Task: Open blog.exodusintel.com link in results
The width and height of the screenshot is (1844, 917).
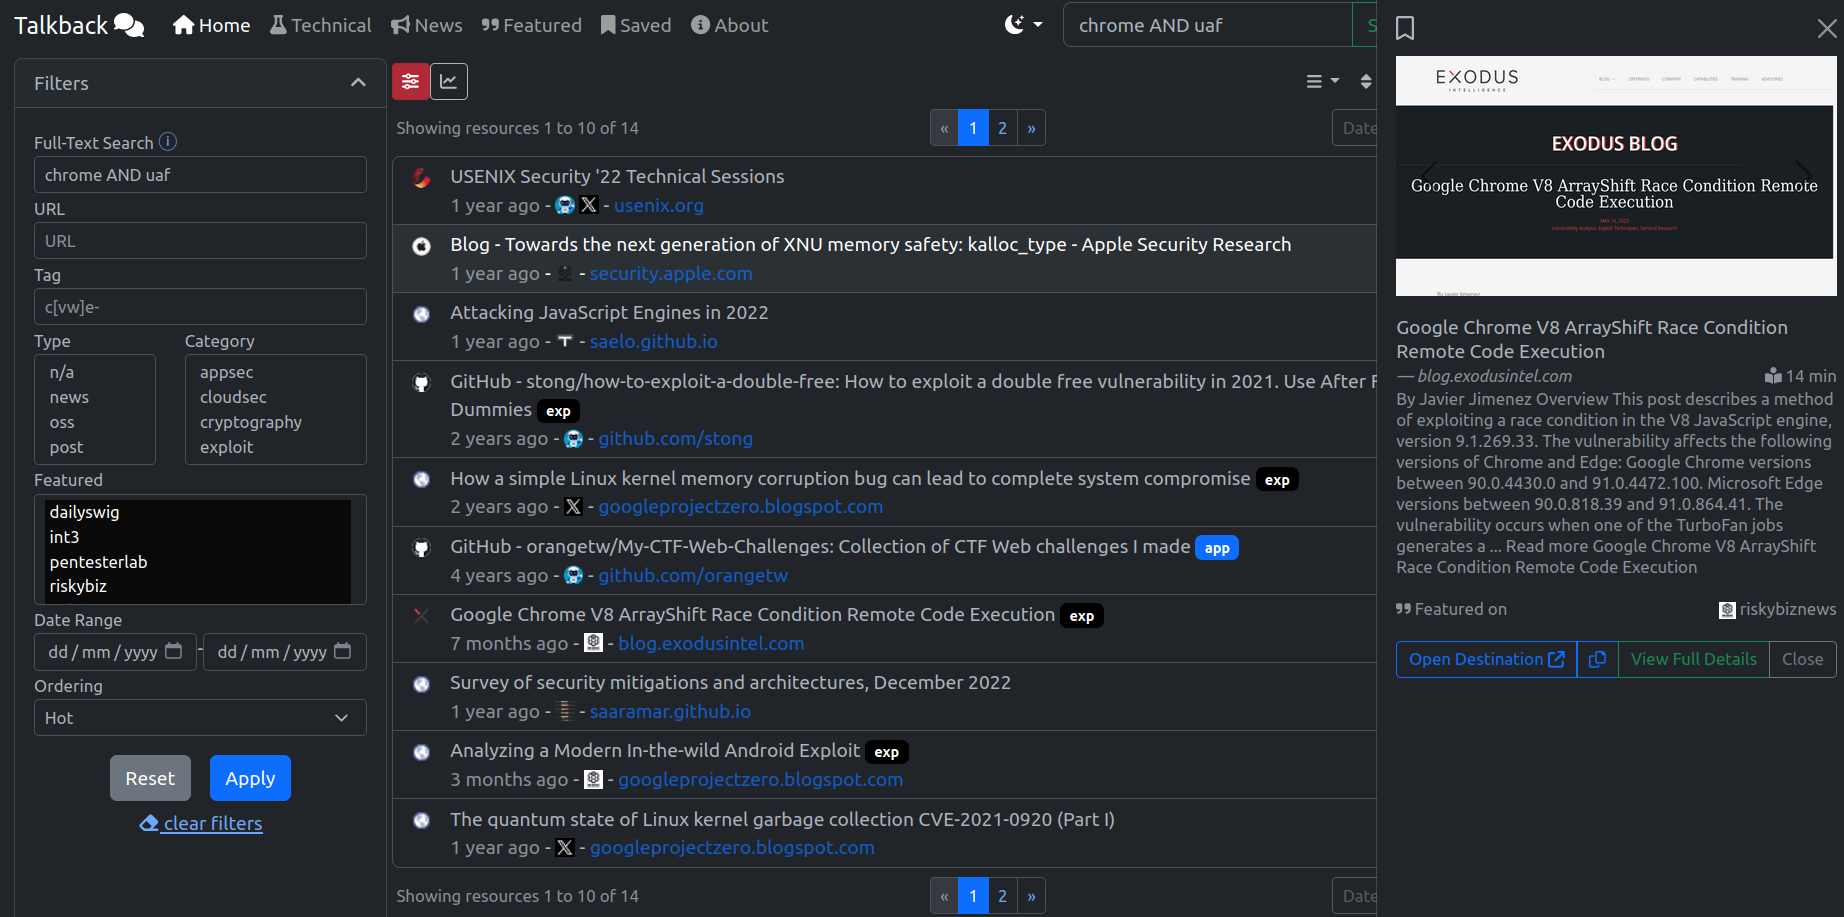Action: coord(711,643)
